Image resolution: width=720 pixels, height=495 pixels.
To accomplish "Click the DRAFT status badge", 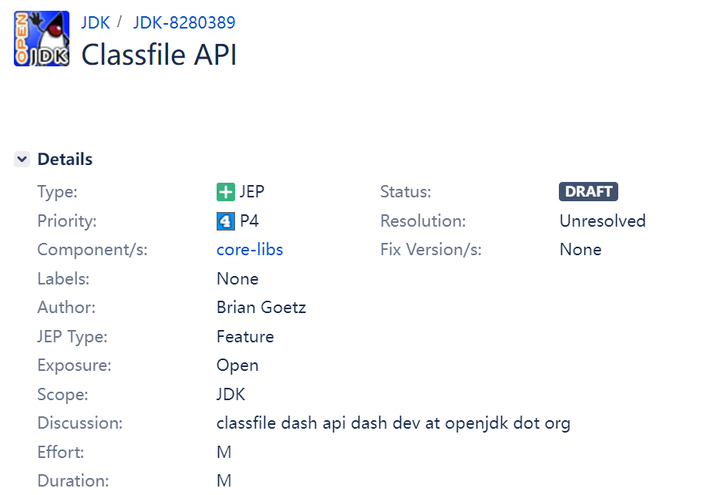I will [588, 192].
